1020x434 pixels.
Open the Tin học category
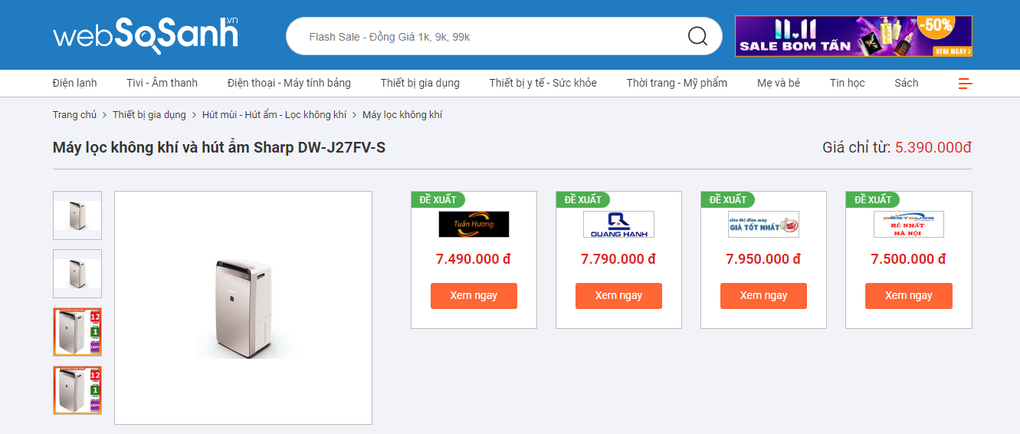click(x=847, y=83)
